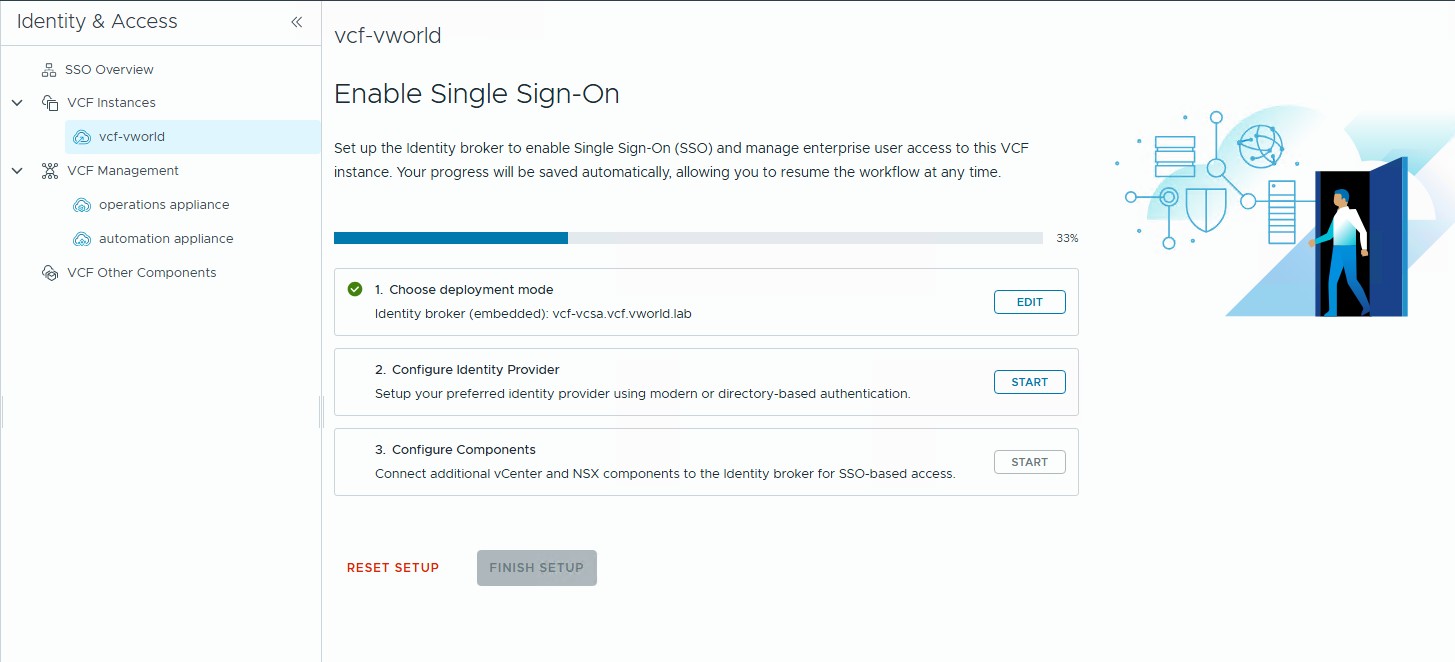Viewport: 1455px width, 662px height.
Task: Click the sidebar resize handle divider
Action: point(321,411)
